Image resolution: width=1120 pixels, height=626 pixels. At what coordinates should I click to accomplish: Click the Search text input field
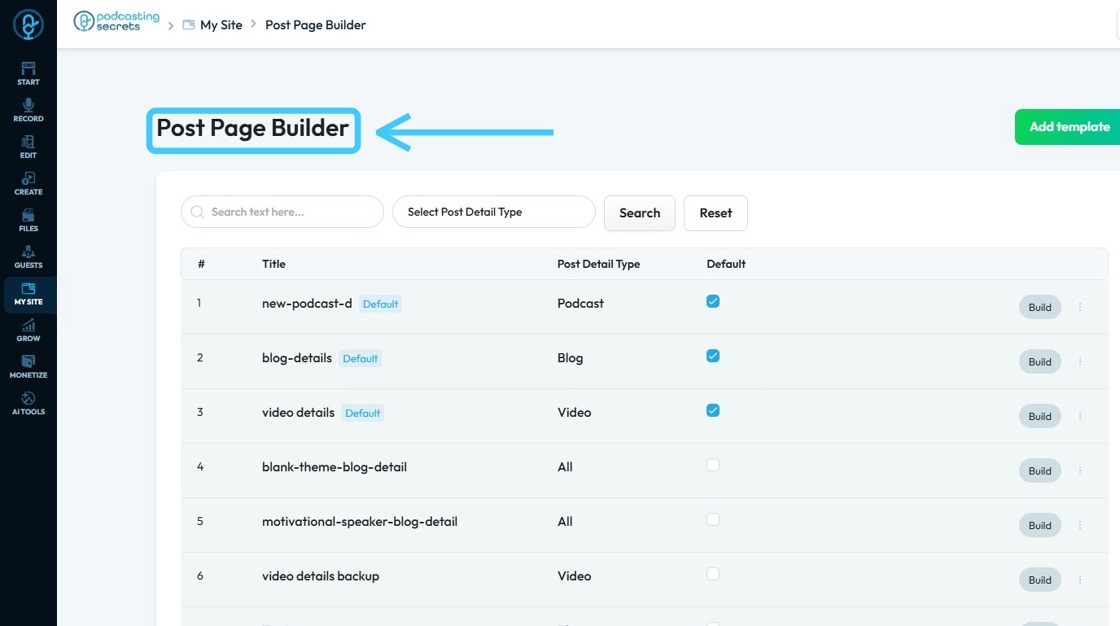pyautogui.click(x=290, y=212)
